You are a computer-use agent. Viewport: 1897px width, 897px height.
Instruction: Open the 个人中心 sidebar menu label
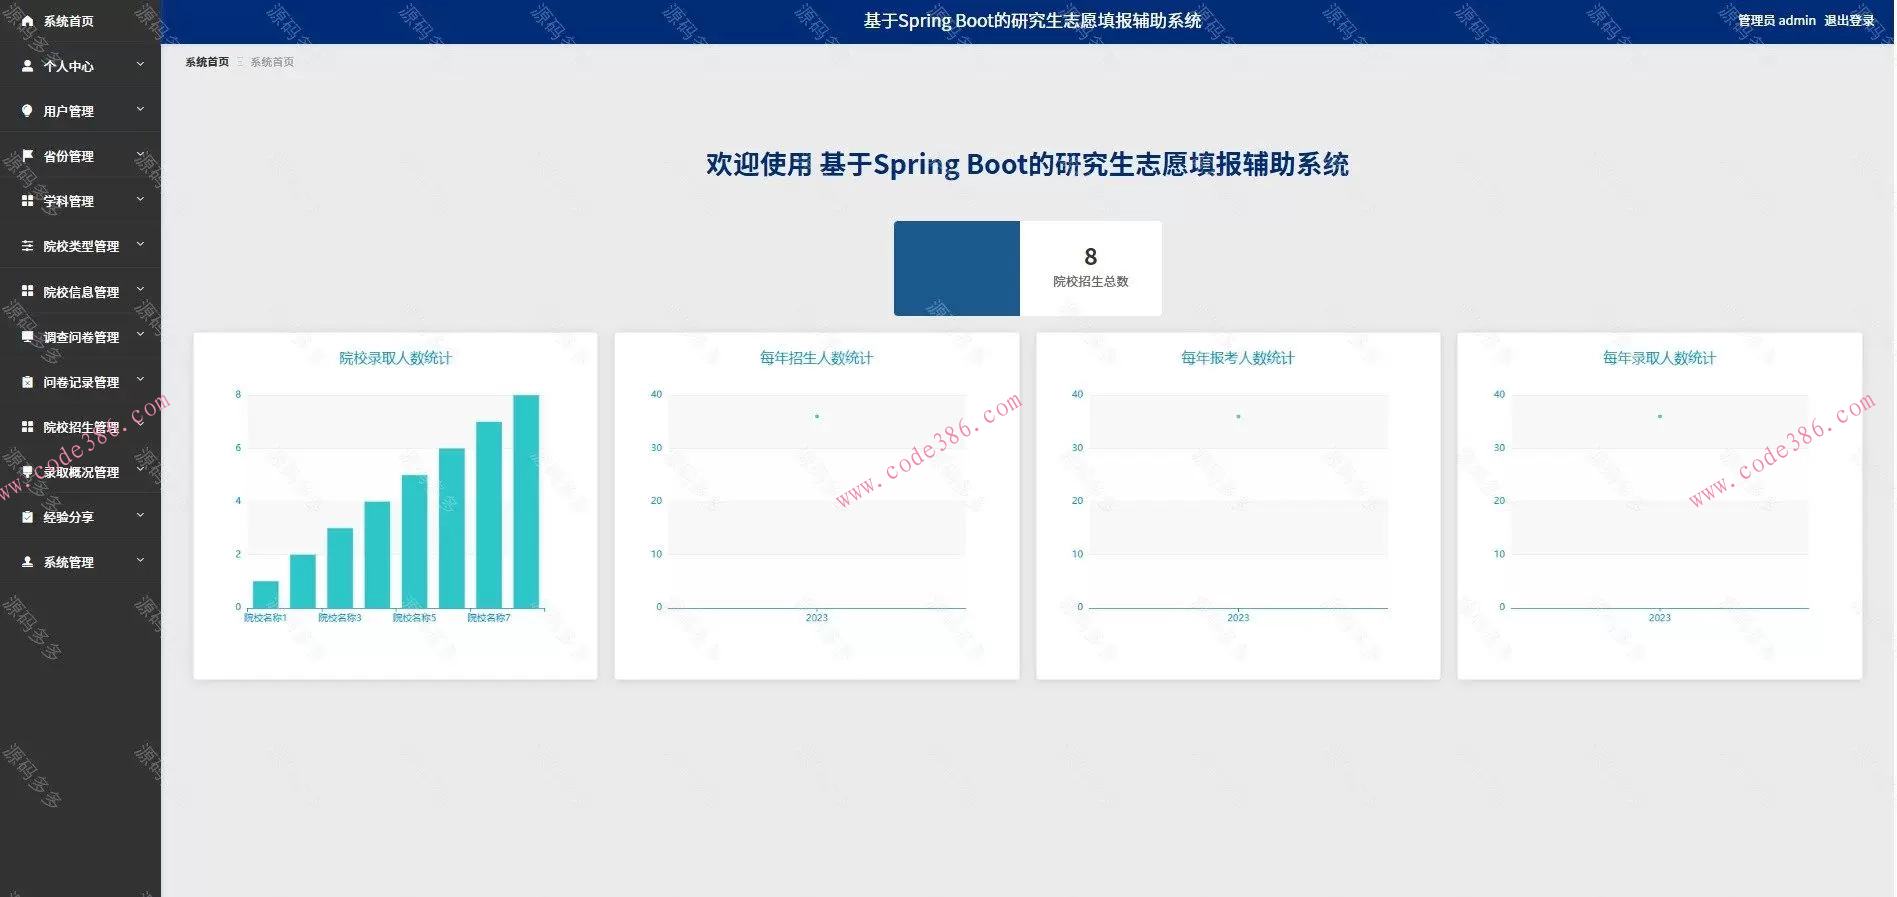click(68, 66)
